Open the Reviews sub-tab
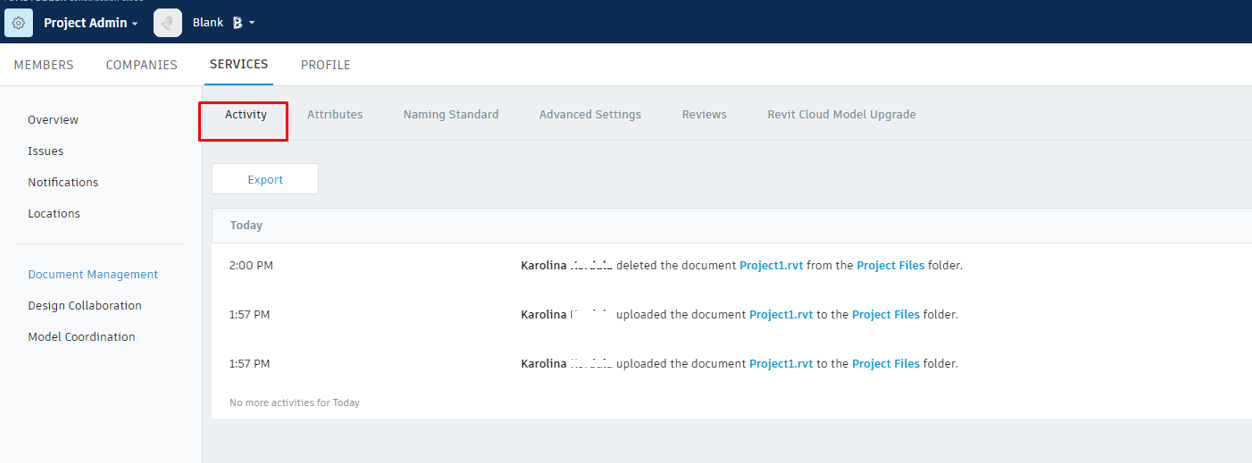This screenshot has width=1252, height=463. click(x=704, y=115)
